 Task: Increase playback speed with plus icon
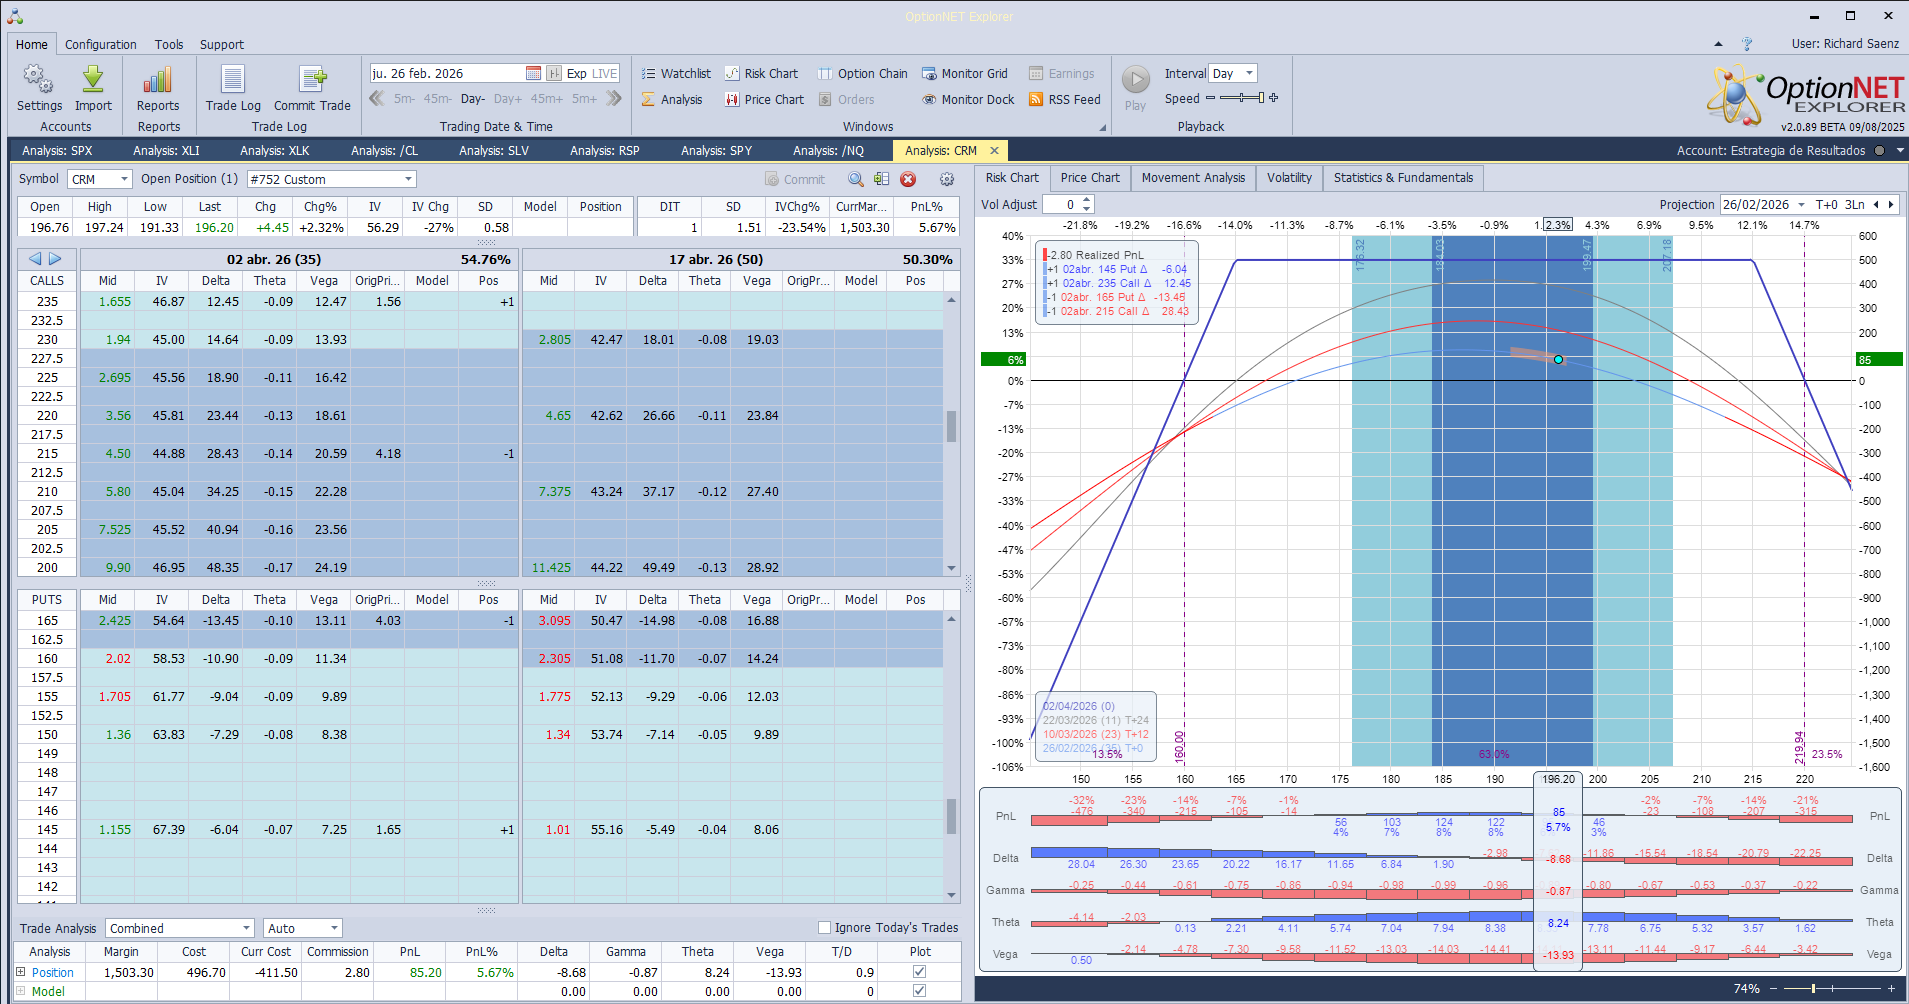[x=1274, y=98]
